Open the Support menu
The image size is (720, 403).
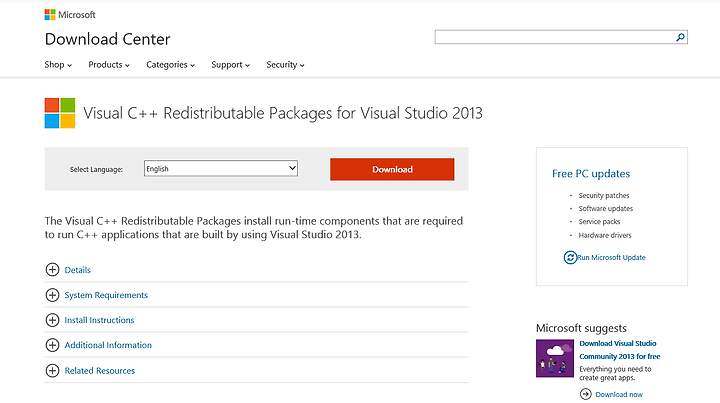click(x=231, y=65)
